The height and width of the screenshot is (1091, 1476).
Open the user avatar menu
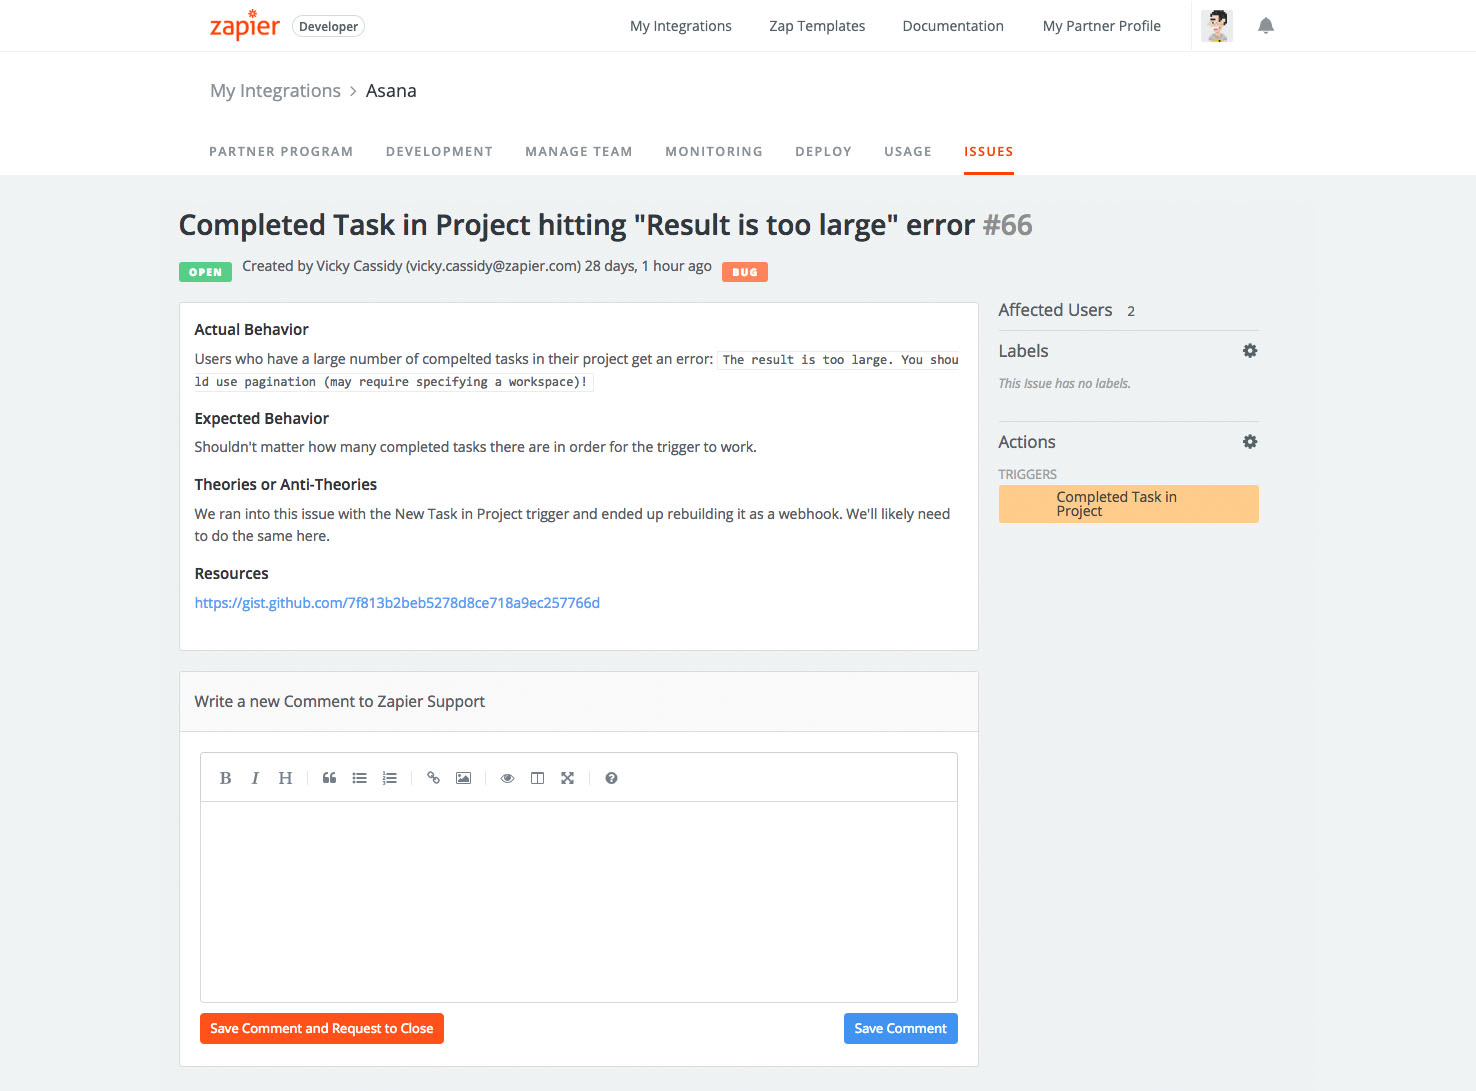click(x=1216, y=26)
